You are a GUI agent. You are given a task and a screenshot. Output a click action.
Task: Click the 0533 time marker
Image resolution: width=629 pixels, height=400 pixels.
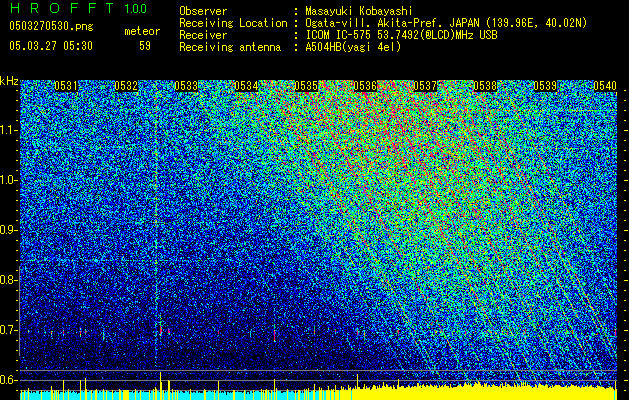pyautogui.click(x=186, y=86)
